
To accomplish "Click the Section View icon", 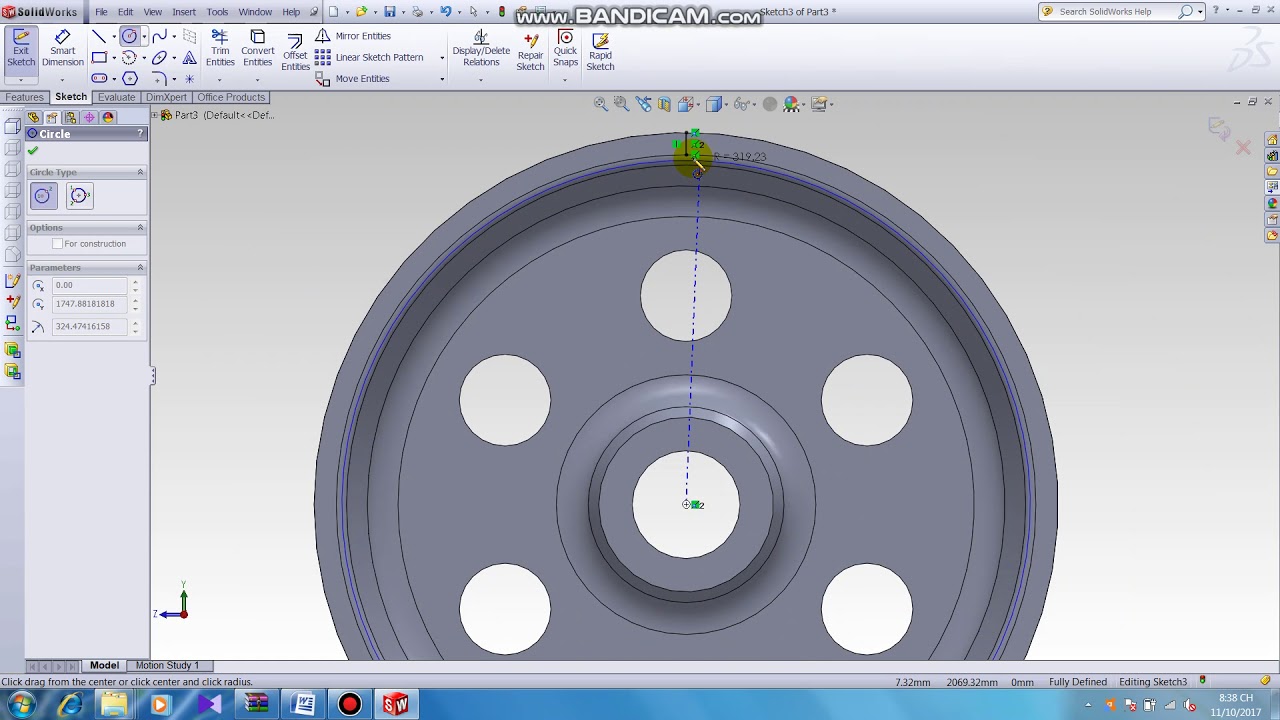I will tap(664, 104).
